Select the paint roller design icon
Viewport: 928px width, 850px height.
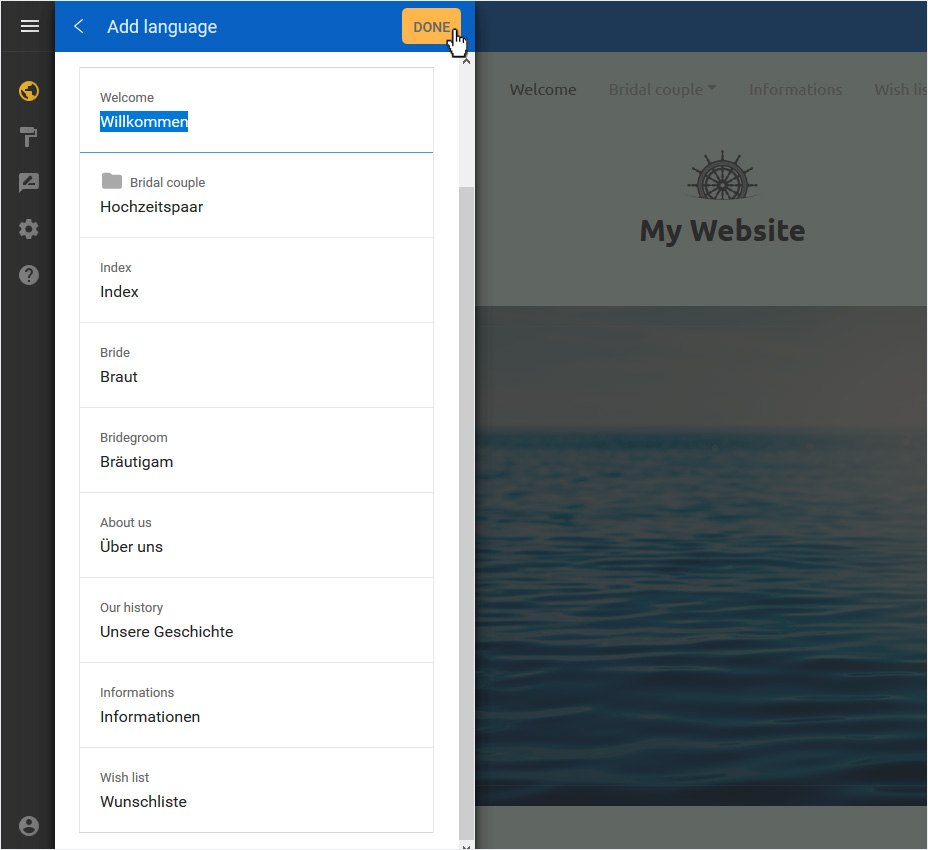(x=28, y=137)
